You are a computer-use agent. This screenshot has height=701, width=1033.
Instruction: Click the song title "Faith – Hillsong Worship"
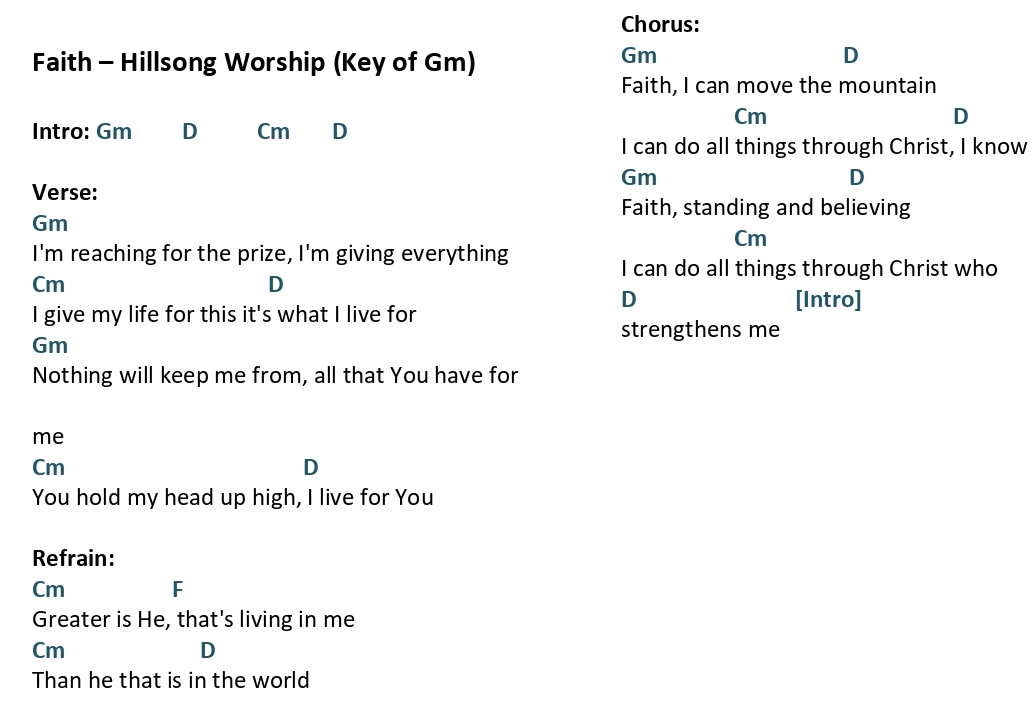click(x=179, y=63)
